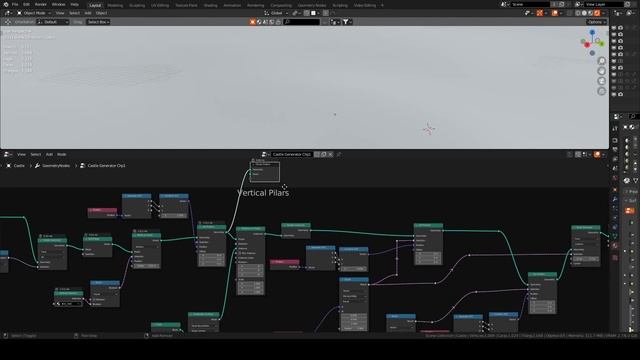This screenshot has height=360, width=640.
Task: Click the zoom viewport magnifier icon
Action: [x=602, y=61]
